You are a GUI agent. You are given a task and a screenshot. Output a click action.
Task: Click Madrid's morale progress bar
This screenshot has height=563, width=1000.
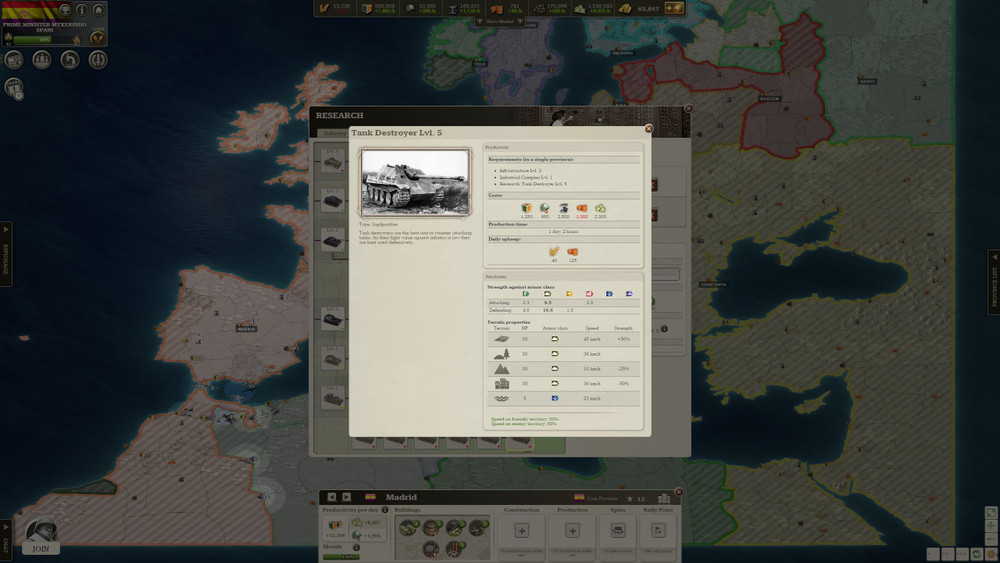click(x=341, y=557)
